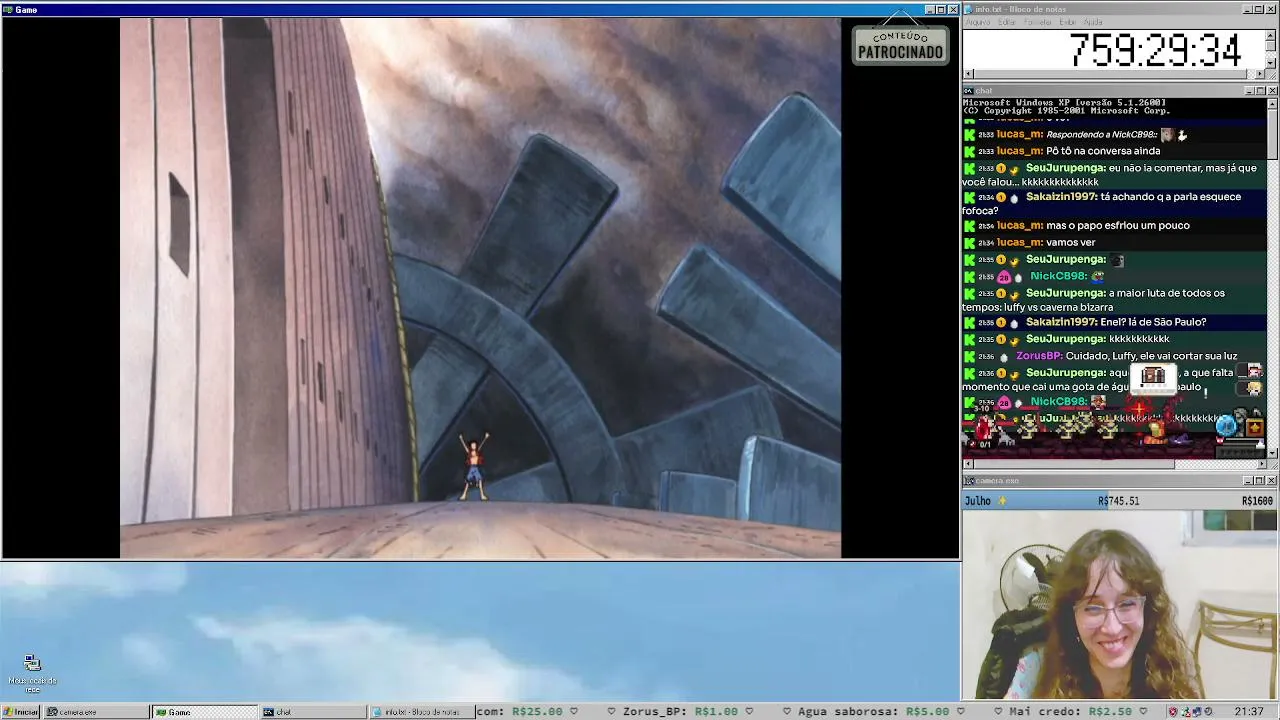Screen dimensions: 1280x720
Task: Click the 'mas o papo esfriou um pouco' message
Action: [x=1118, y=225]
